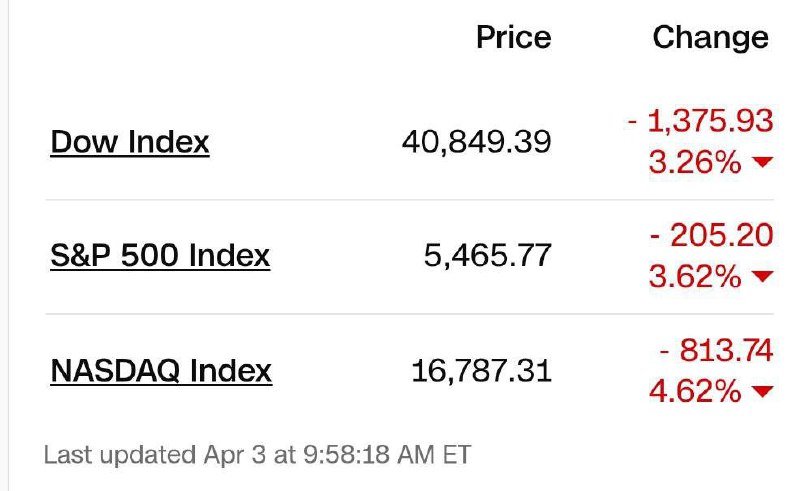
Task: Click the Dow point change -1,375.93
Action: click(x=700, y=121)
